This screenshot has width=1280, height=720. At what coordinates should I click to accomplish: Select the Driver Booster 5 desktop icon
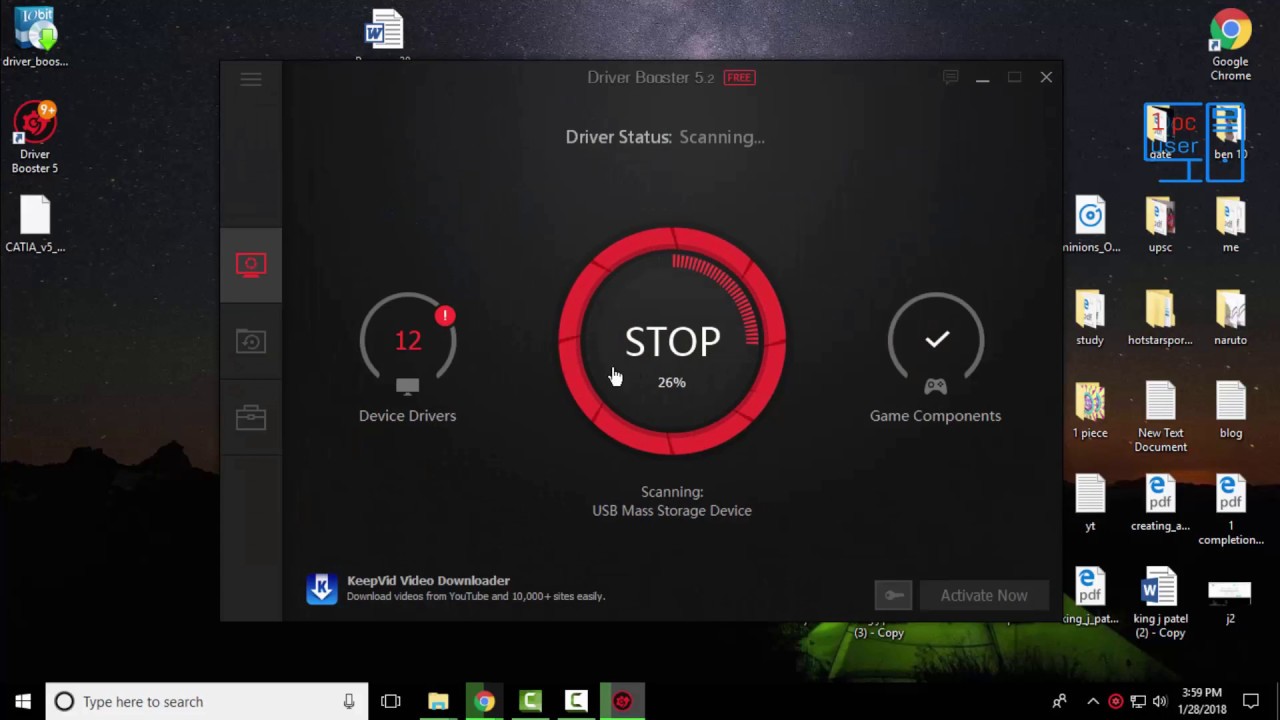point(35,138)
